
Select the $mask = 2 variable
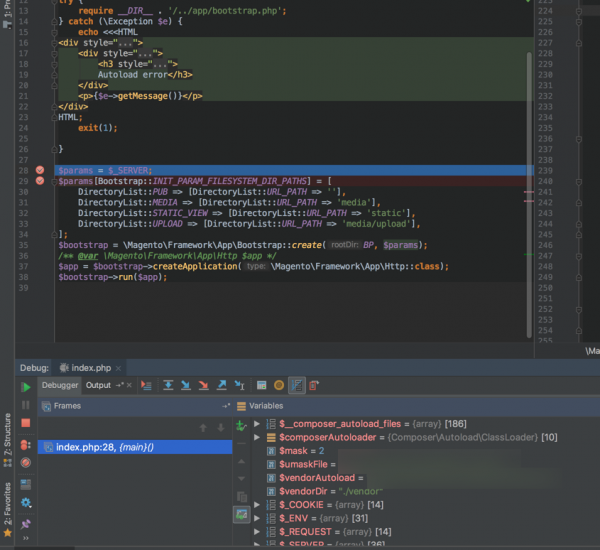(302, 451)
